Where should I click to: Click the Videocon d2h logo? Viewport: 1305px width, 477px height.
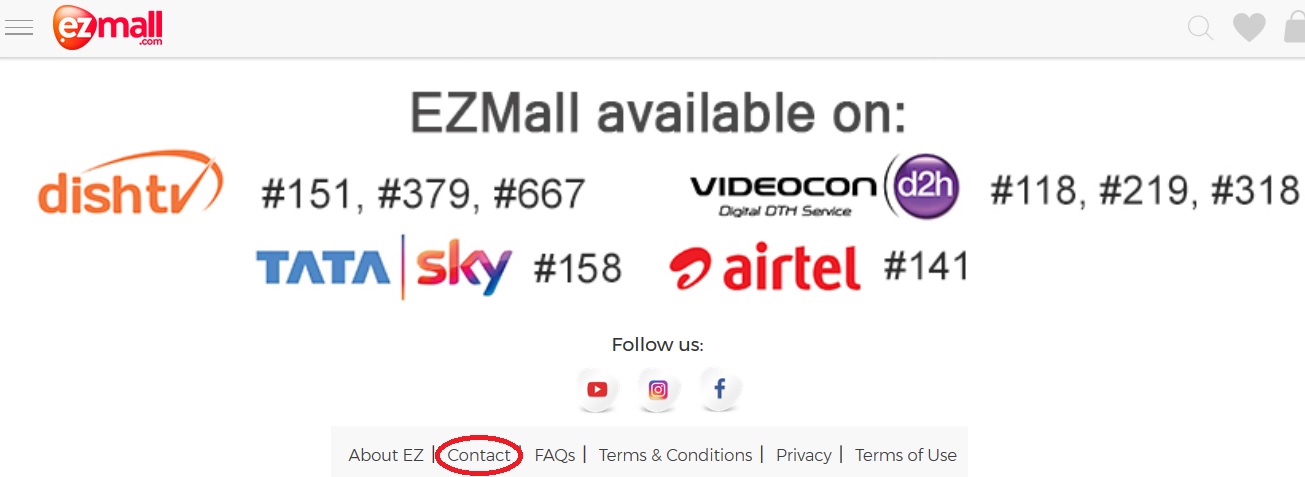[825, 186]
